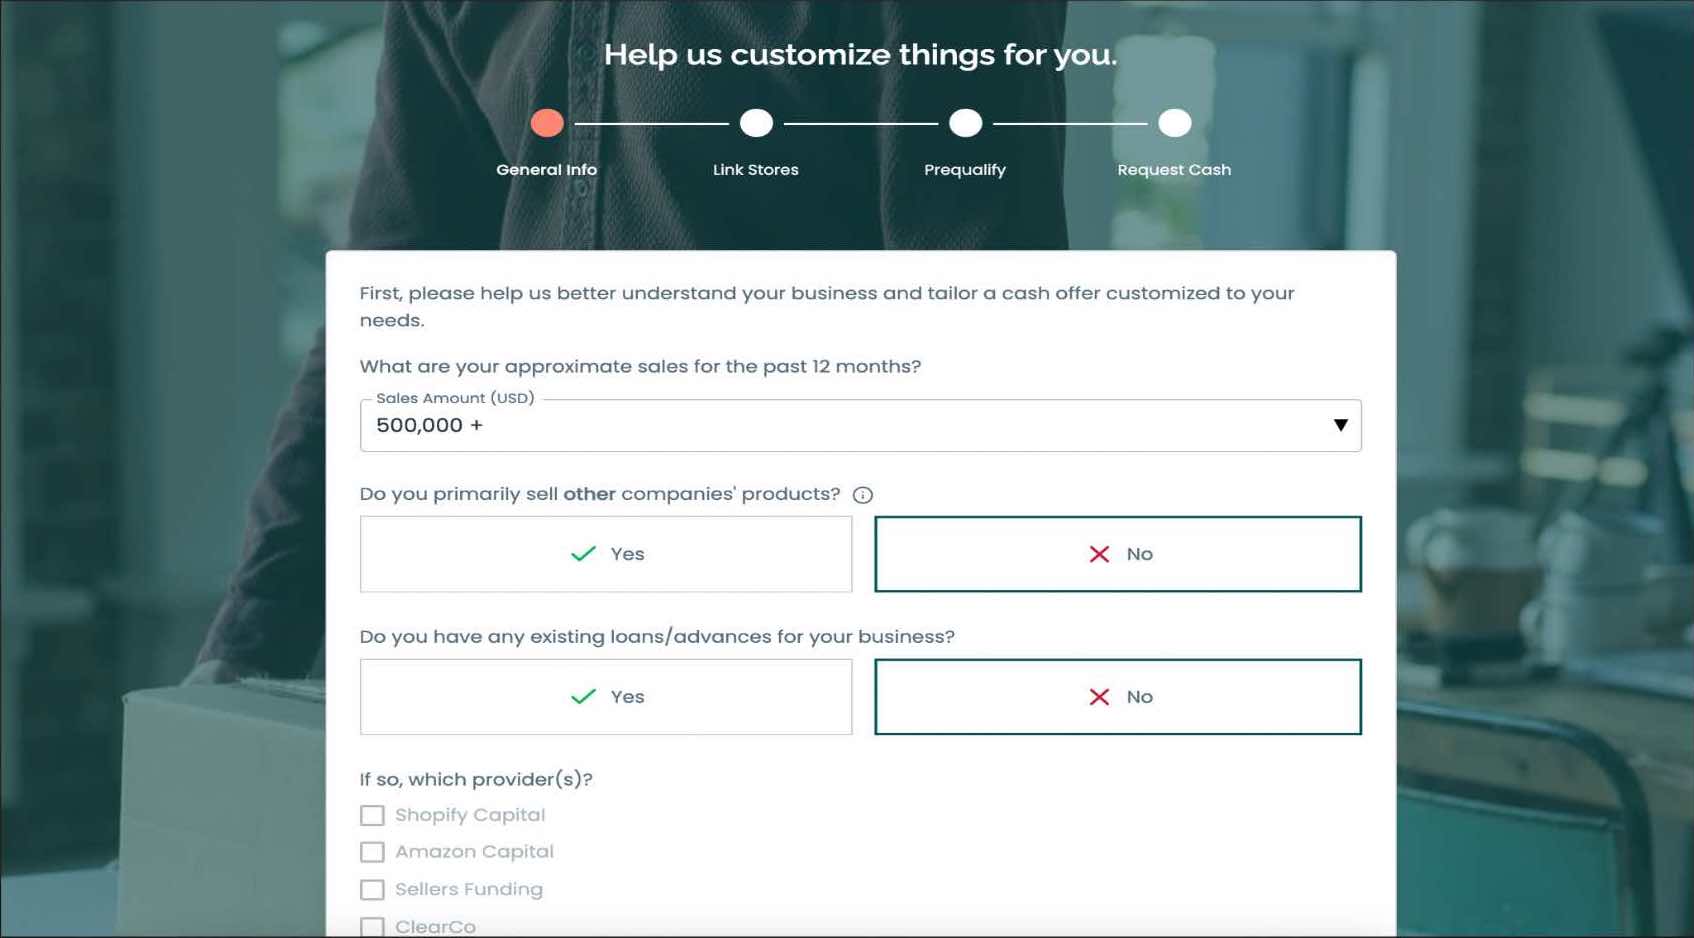This screenshot has width=1694, height=938.
Task: Click the progress line between General Info and Link Stores
Action: click(x=651, y=124)
